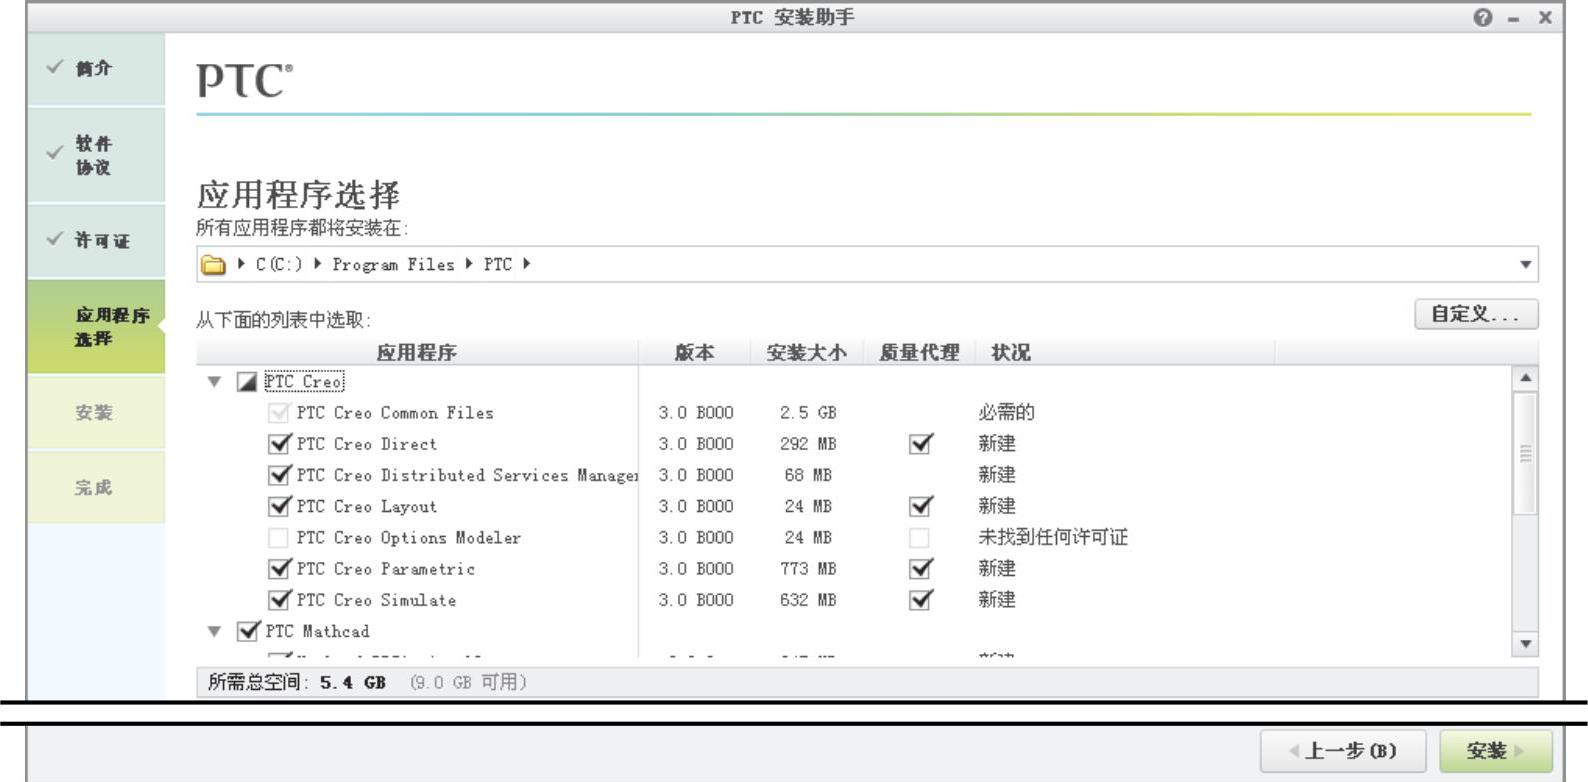The height and width of the screenshot is (782, 1588).
Task: Toggle the PTC Creo group tri-state checkbox
Action: (247, 382)
